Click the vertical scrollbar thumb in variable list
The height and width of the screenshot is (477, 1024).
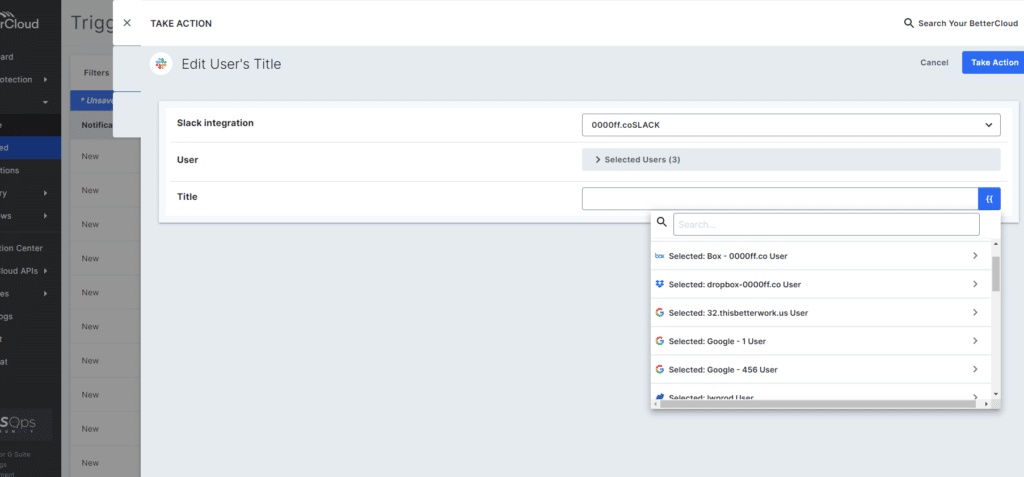(995, 273)
